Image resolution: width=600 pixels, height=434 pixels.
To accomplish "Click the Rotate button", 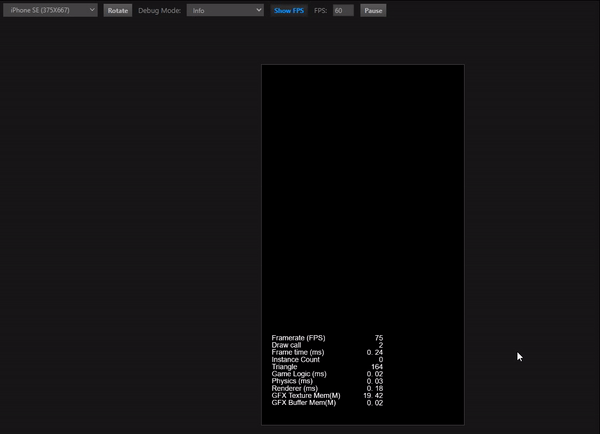I will coord(117,11).
